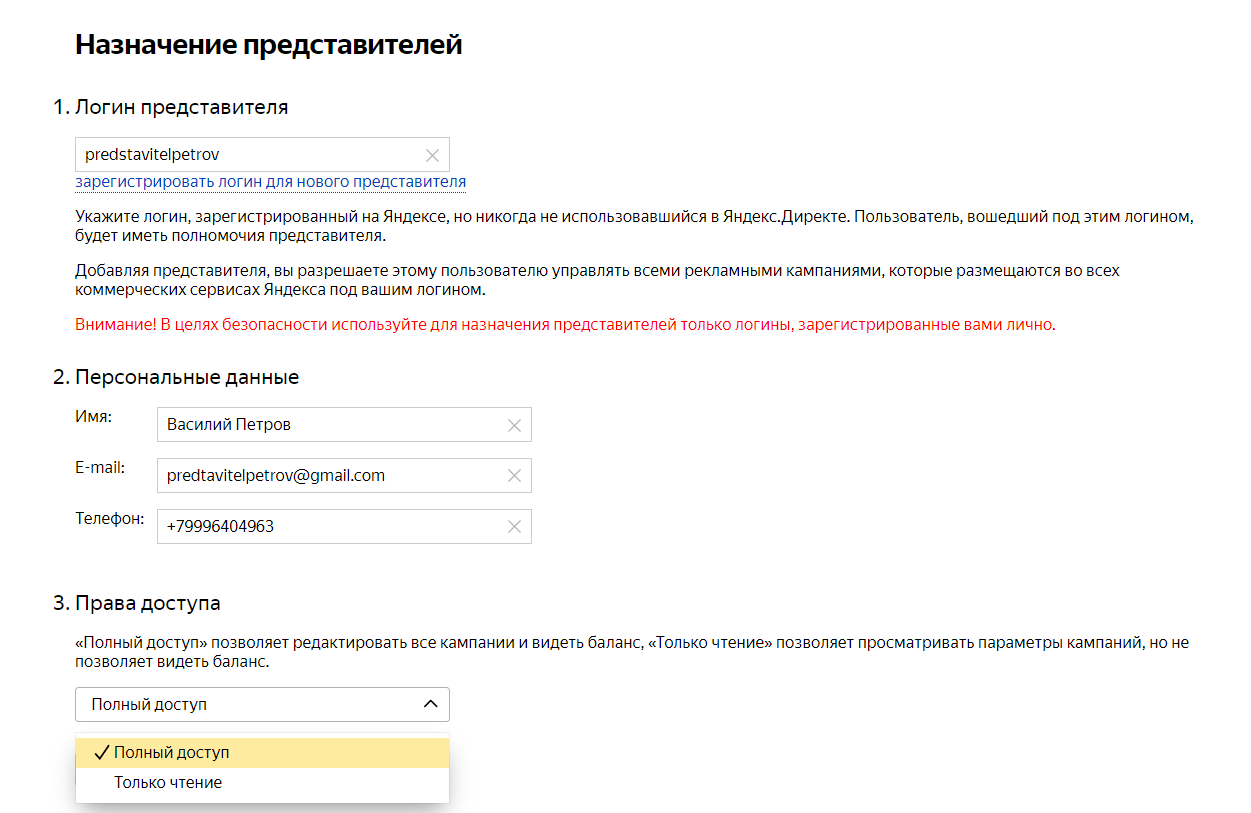Click the «Телефон:» field label
This screenshot has height=813, width=1251.
pos(110,518)
